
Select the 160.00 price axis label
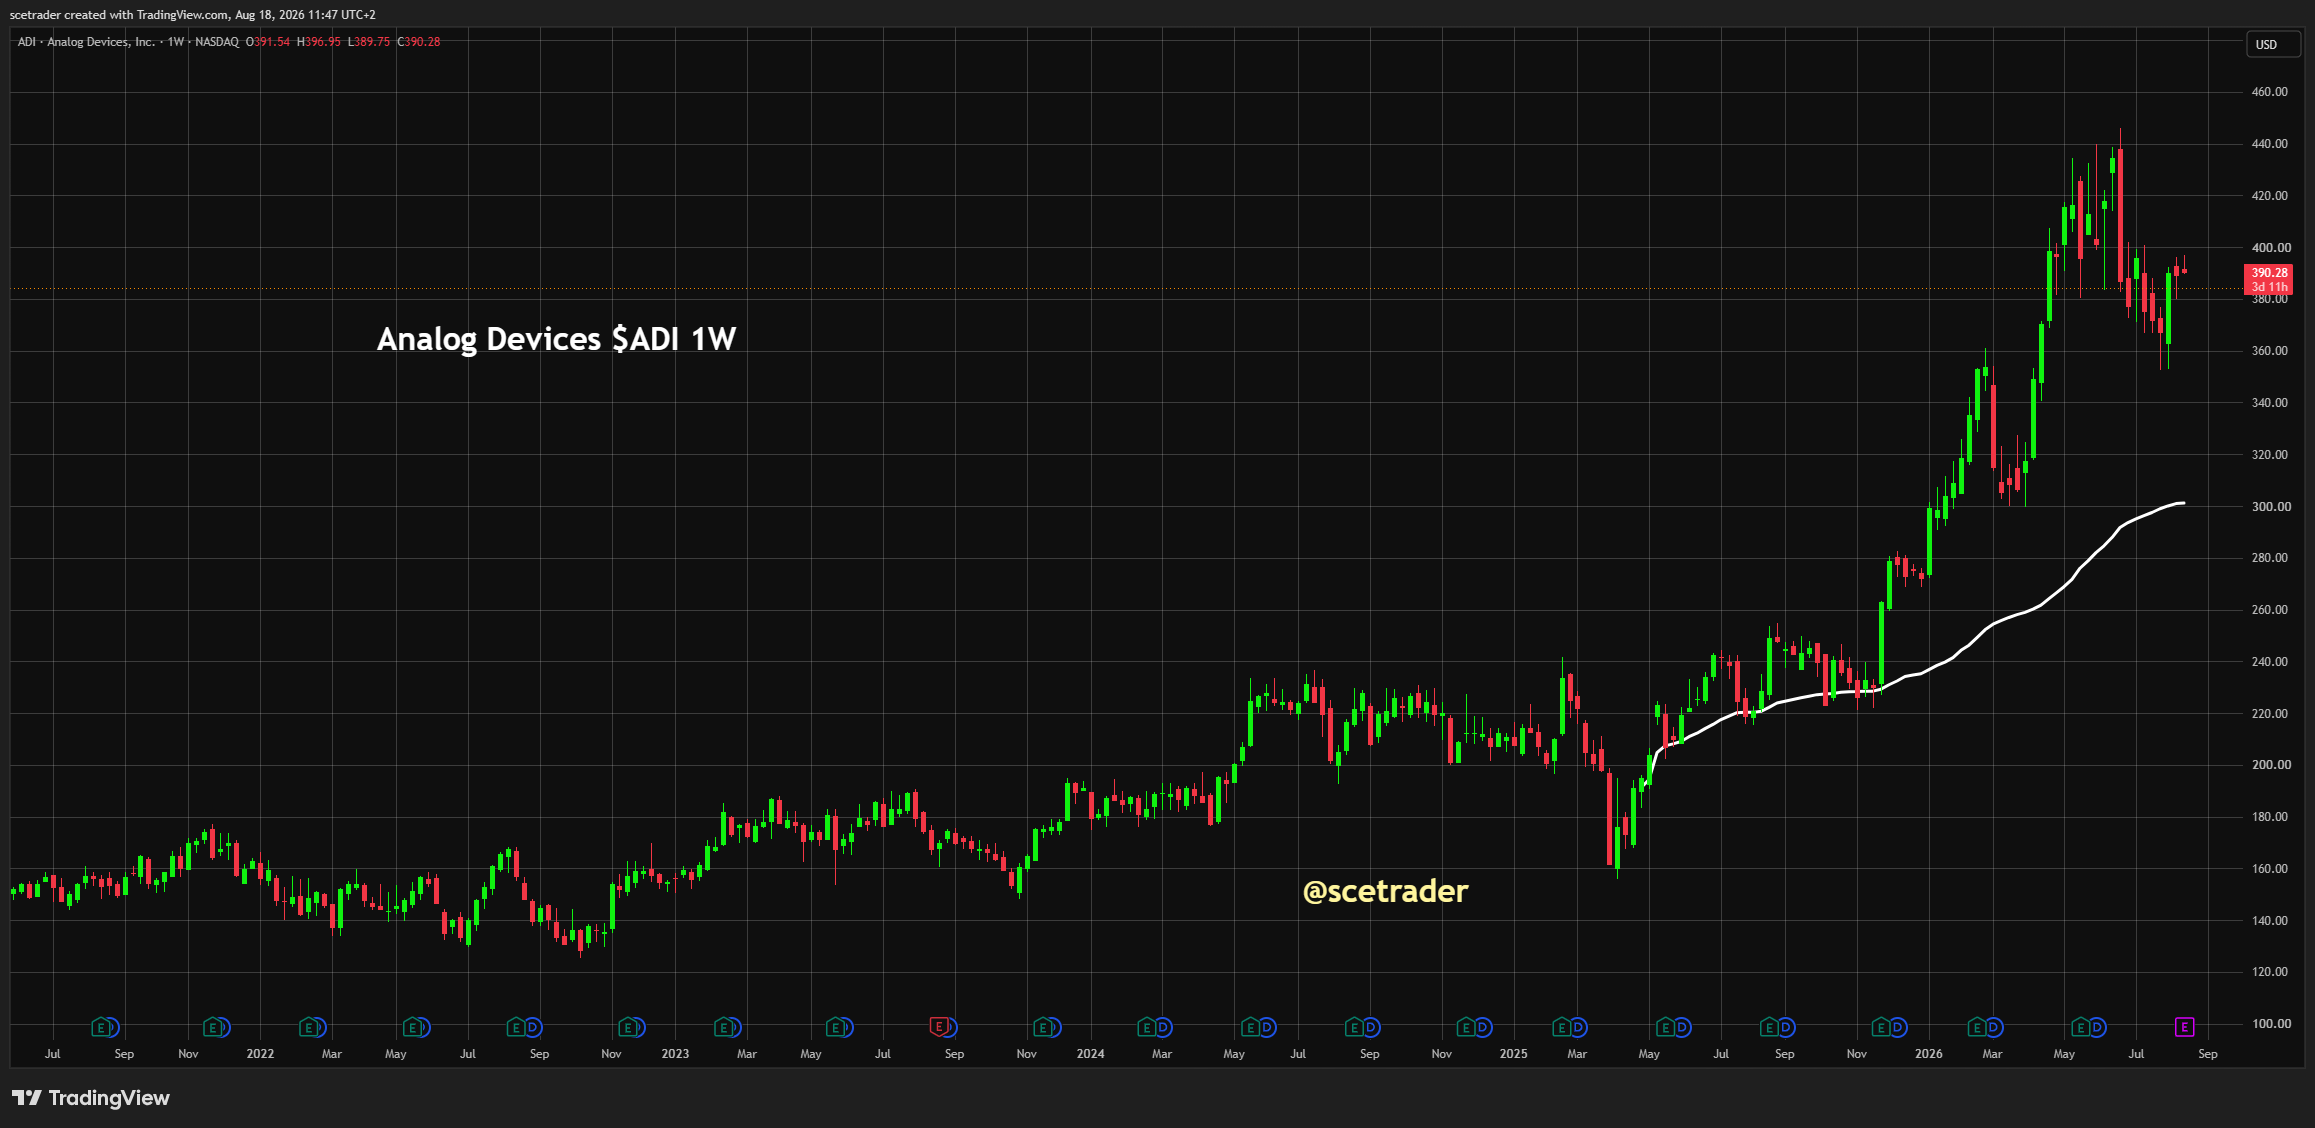[x=2269, y=869]
